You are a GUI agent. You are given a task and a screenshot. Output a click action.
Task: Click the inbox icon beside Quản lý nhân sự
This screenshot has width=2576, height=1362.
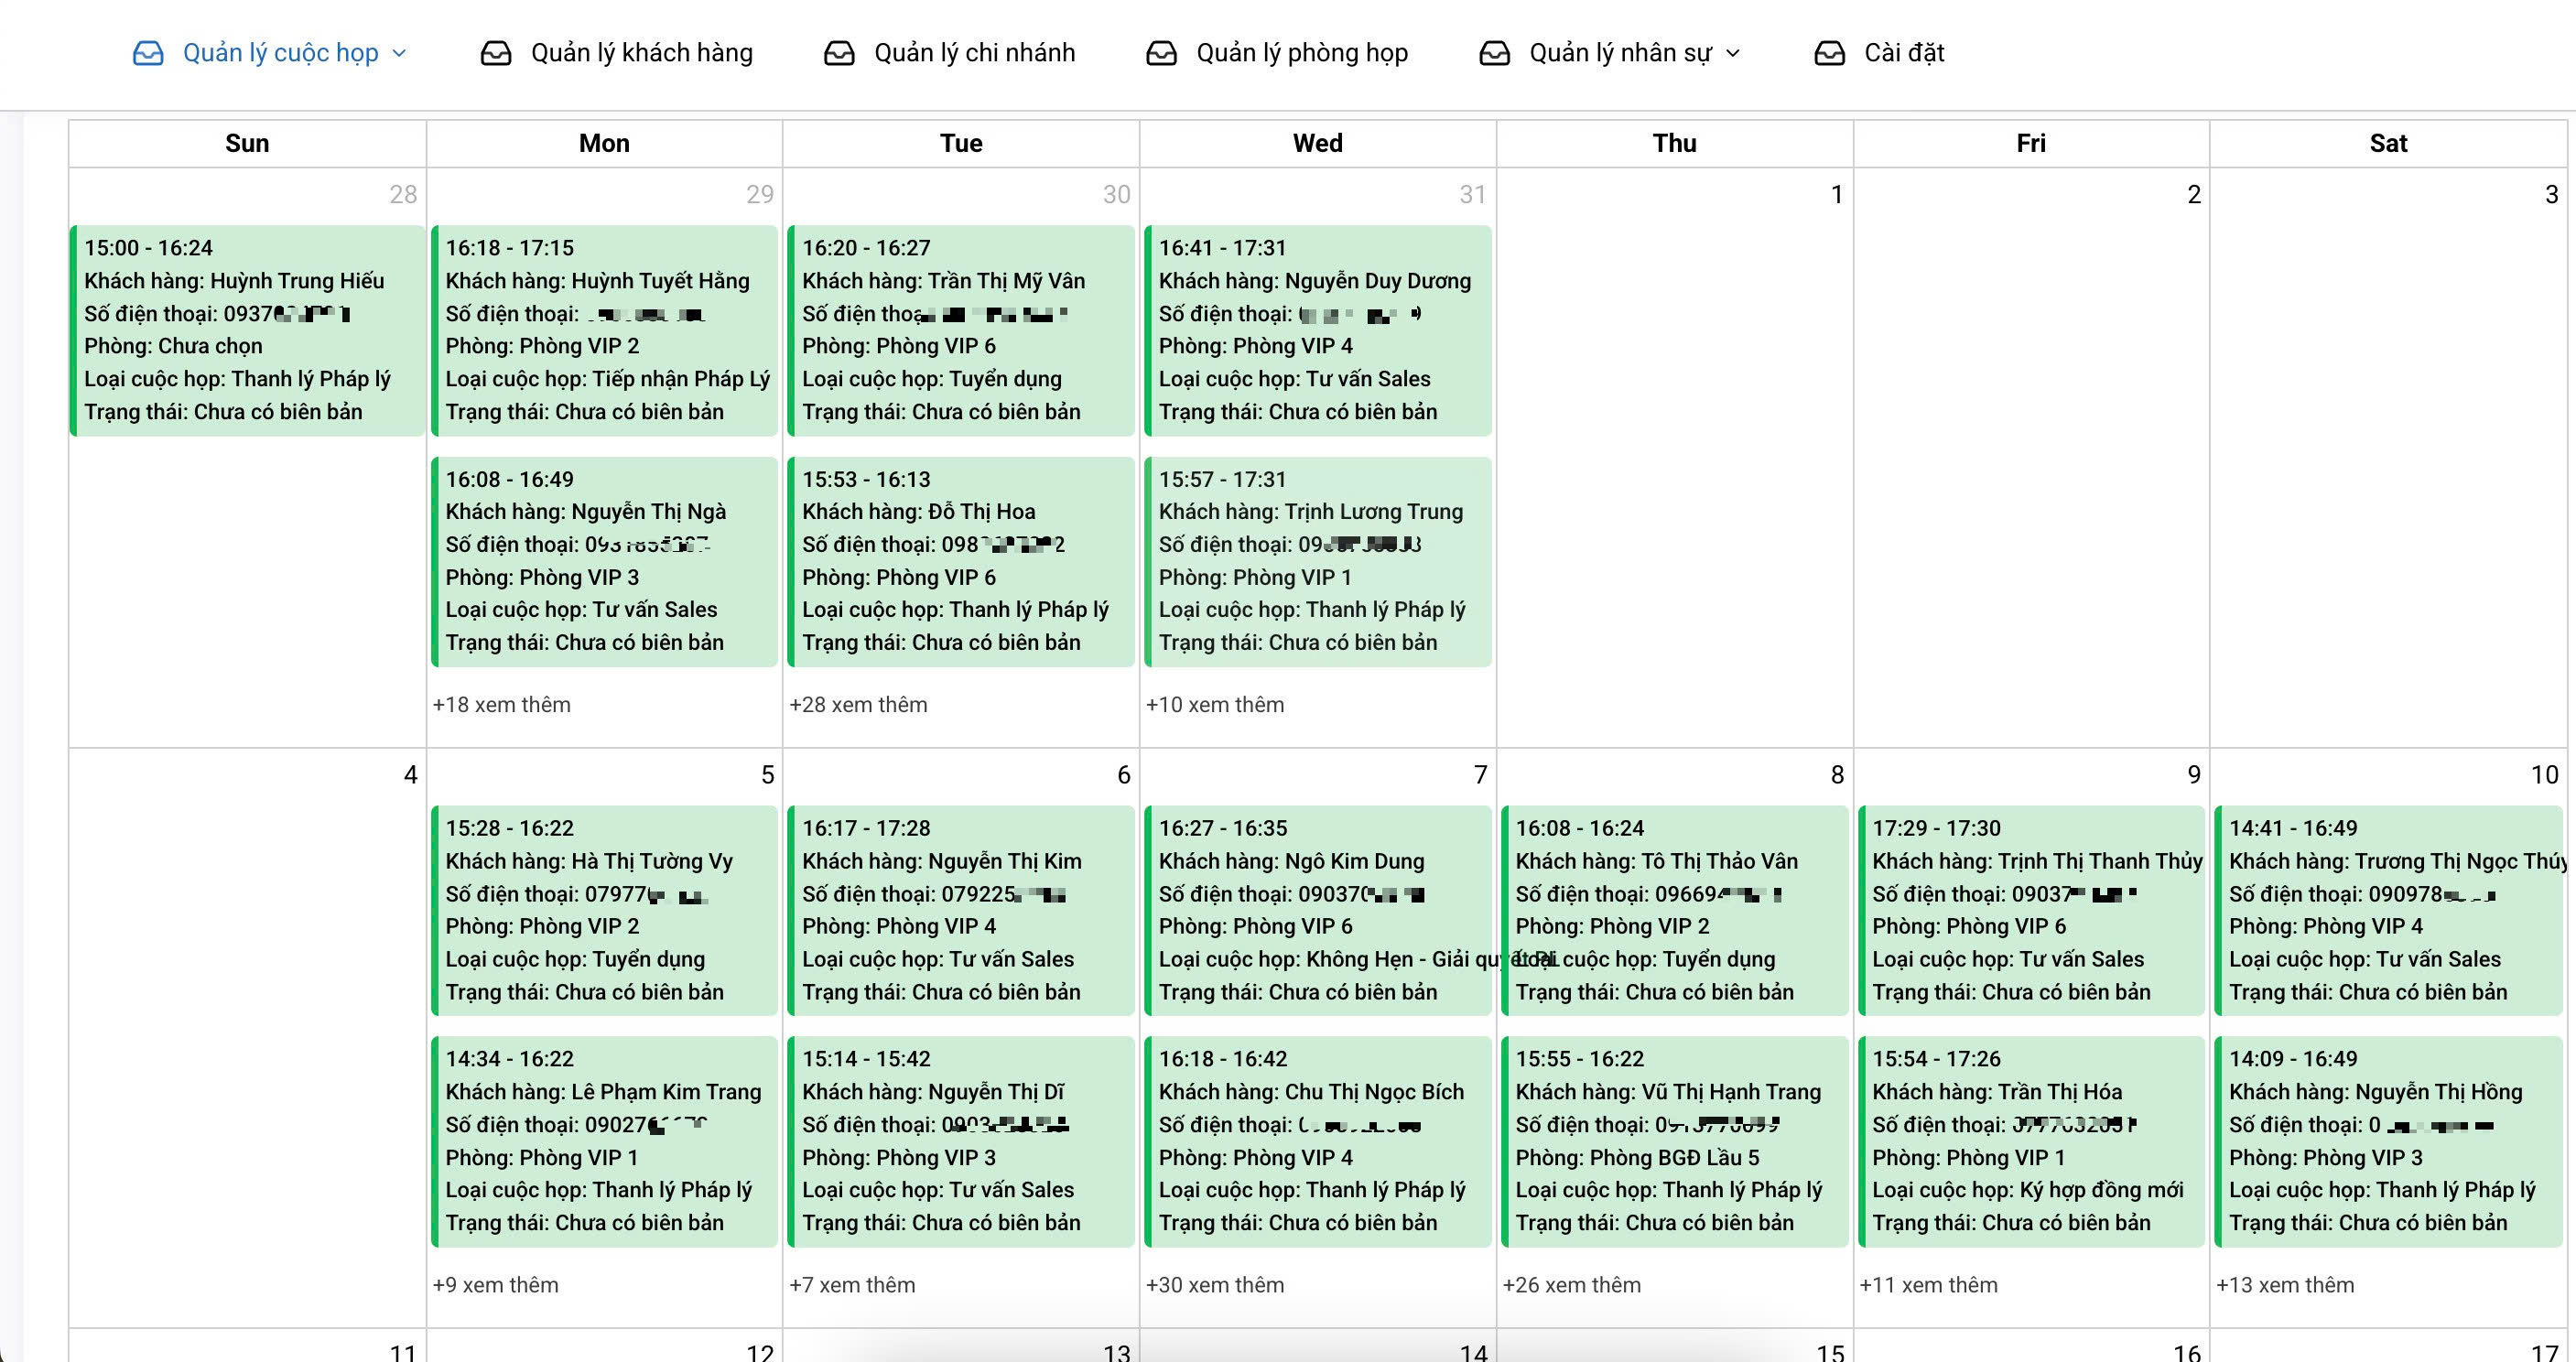(1494, 53)
